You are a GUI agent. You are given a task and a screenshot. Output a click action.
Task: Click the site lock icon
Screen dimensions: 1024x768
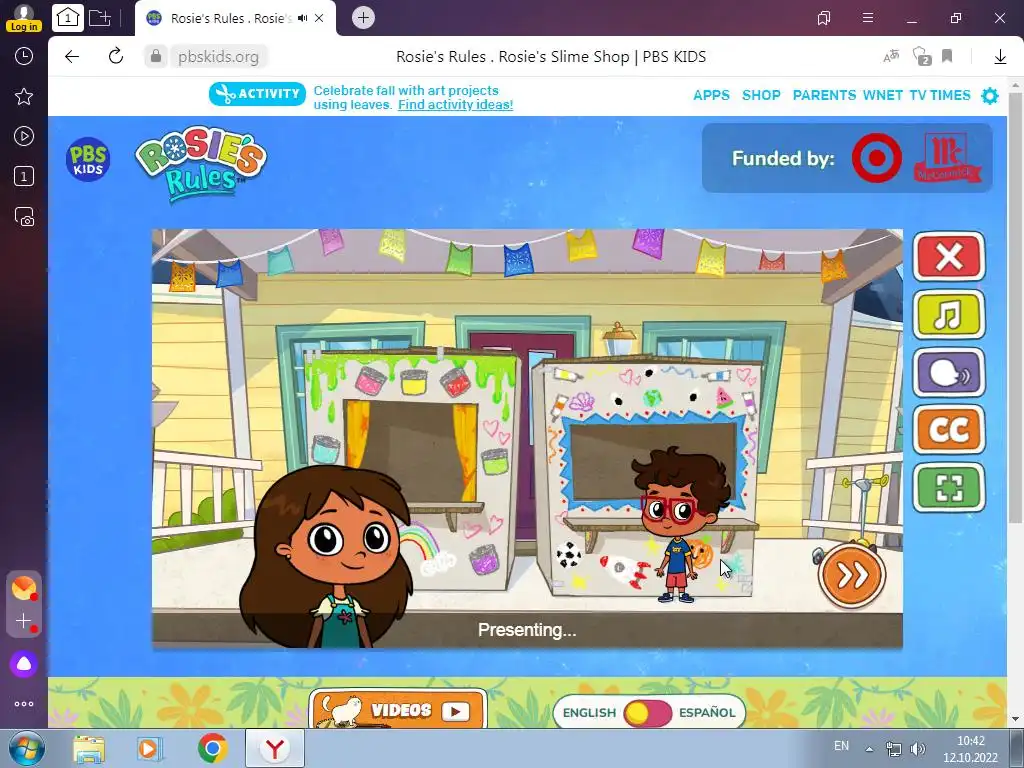[155, 57]
